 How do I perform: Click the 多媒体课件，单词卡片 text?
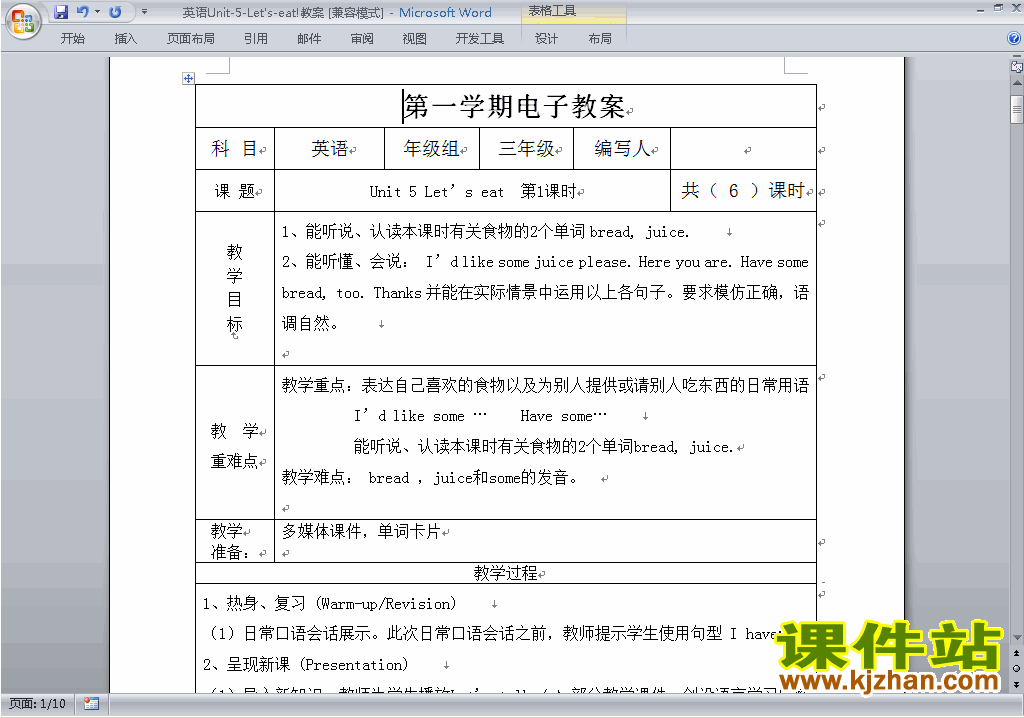pos(361,531)
